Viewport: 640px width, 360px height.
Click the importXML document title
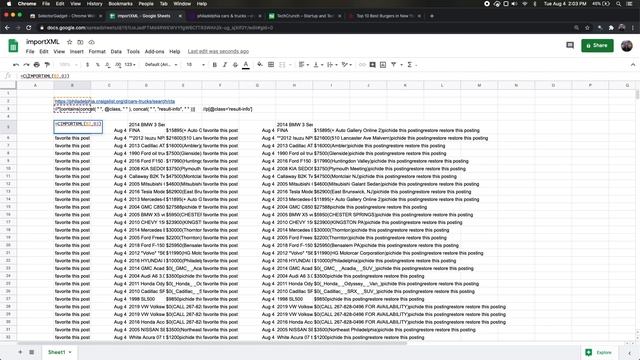(42, 42)
